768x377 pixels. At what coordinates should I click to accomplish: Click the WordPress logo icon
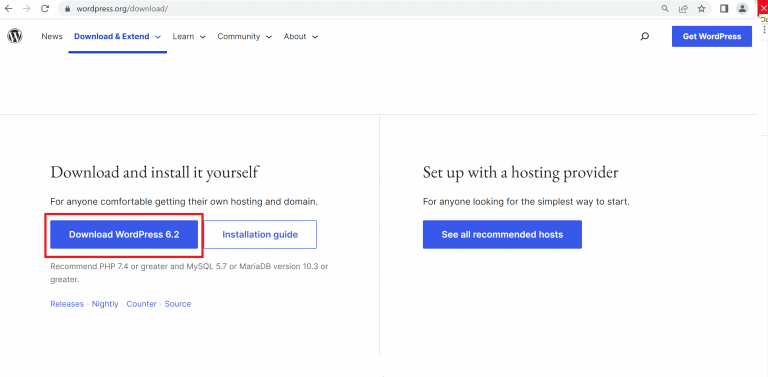[15, 36]
